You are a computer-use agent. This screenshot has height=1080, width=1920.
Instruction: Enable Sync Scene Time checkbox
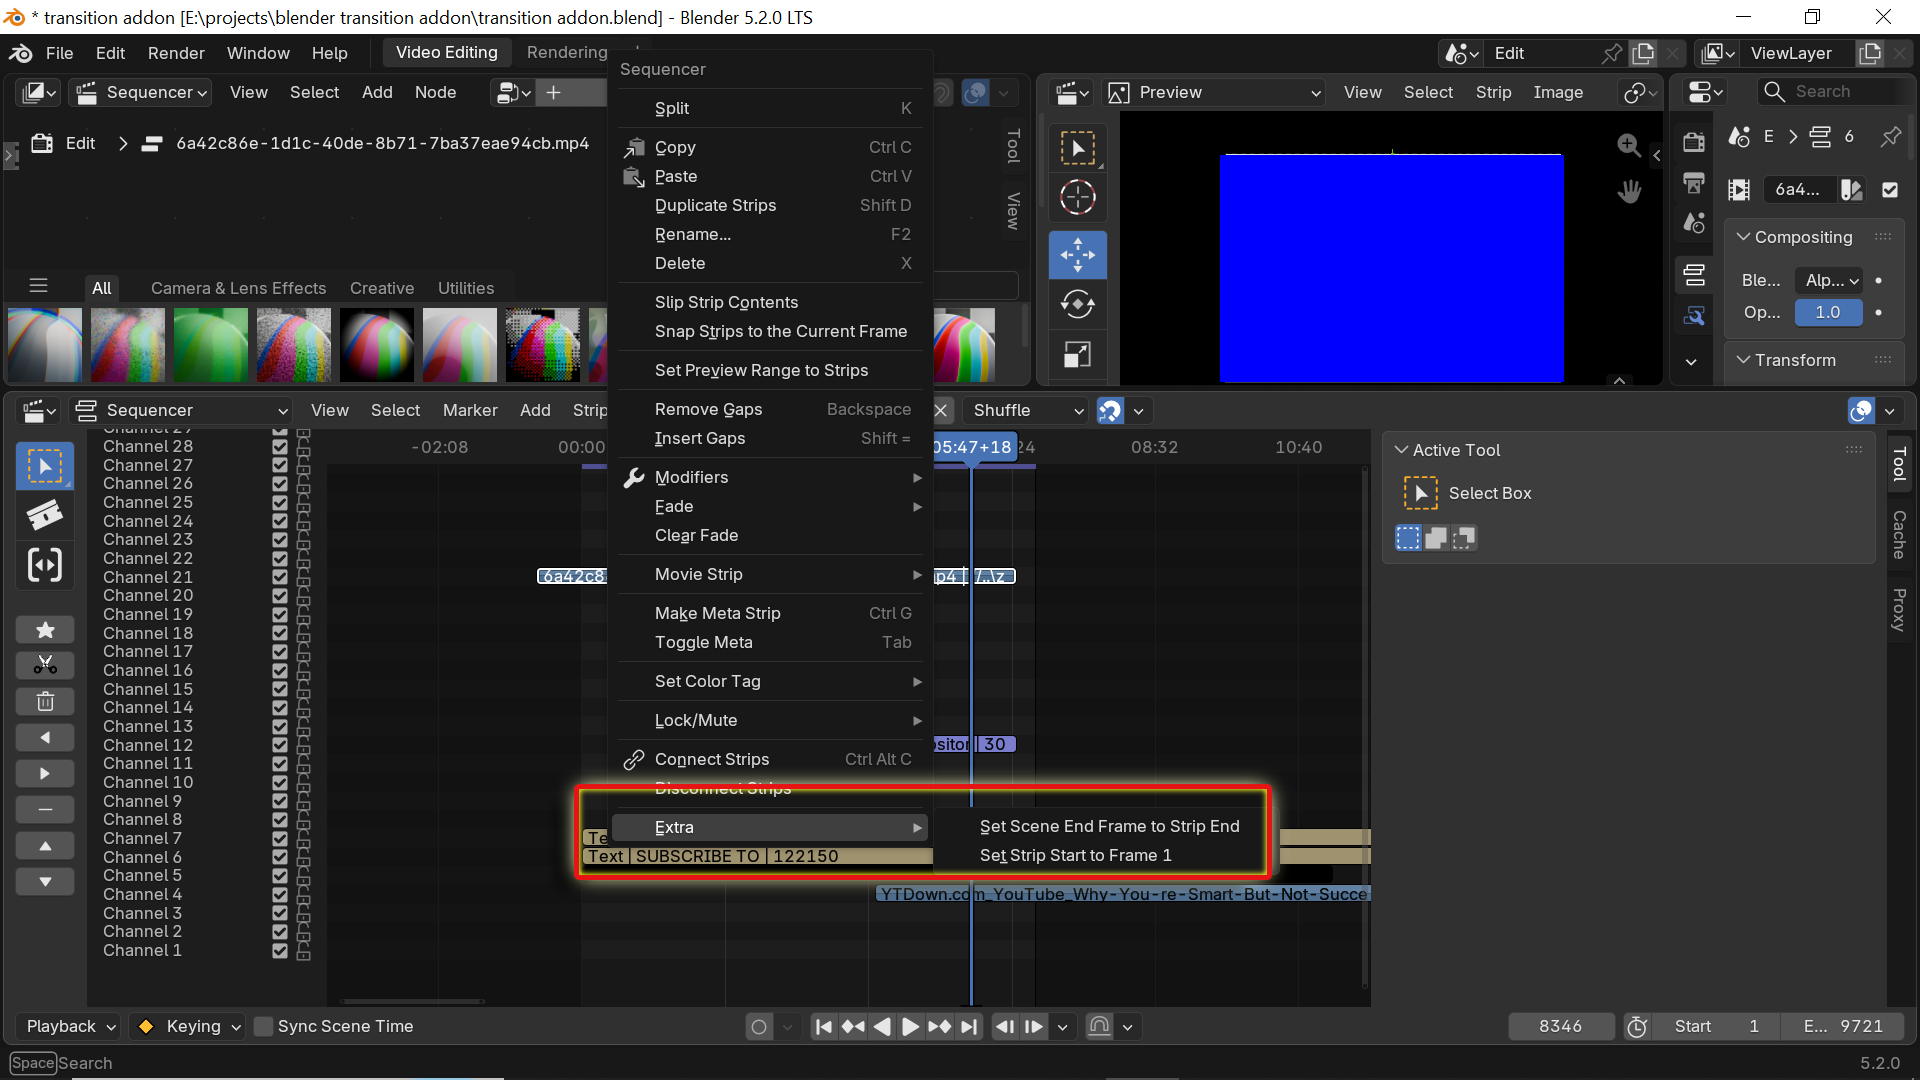point(264,1027)
